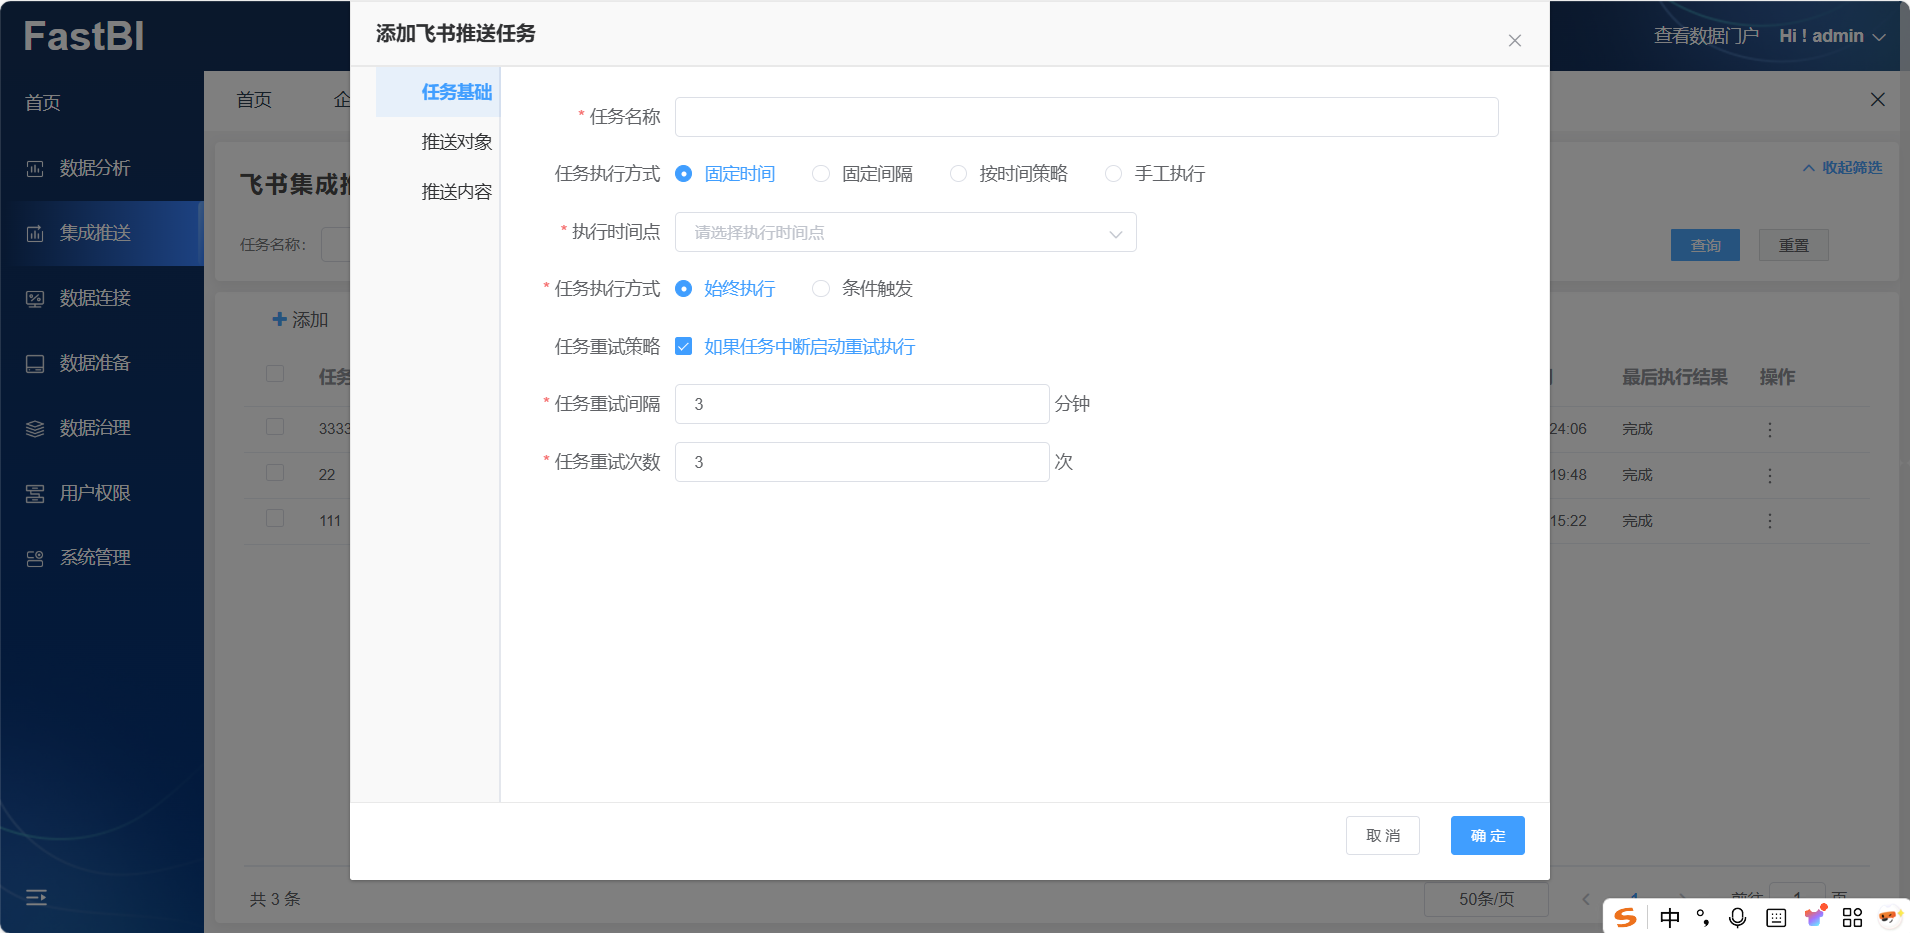Select the 条件触发 radio option
This screenshot has width=1910, height=933.
[x=821, y=289]
